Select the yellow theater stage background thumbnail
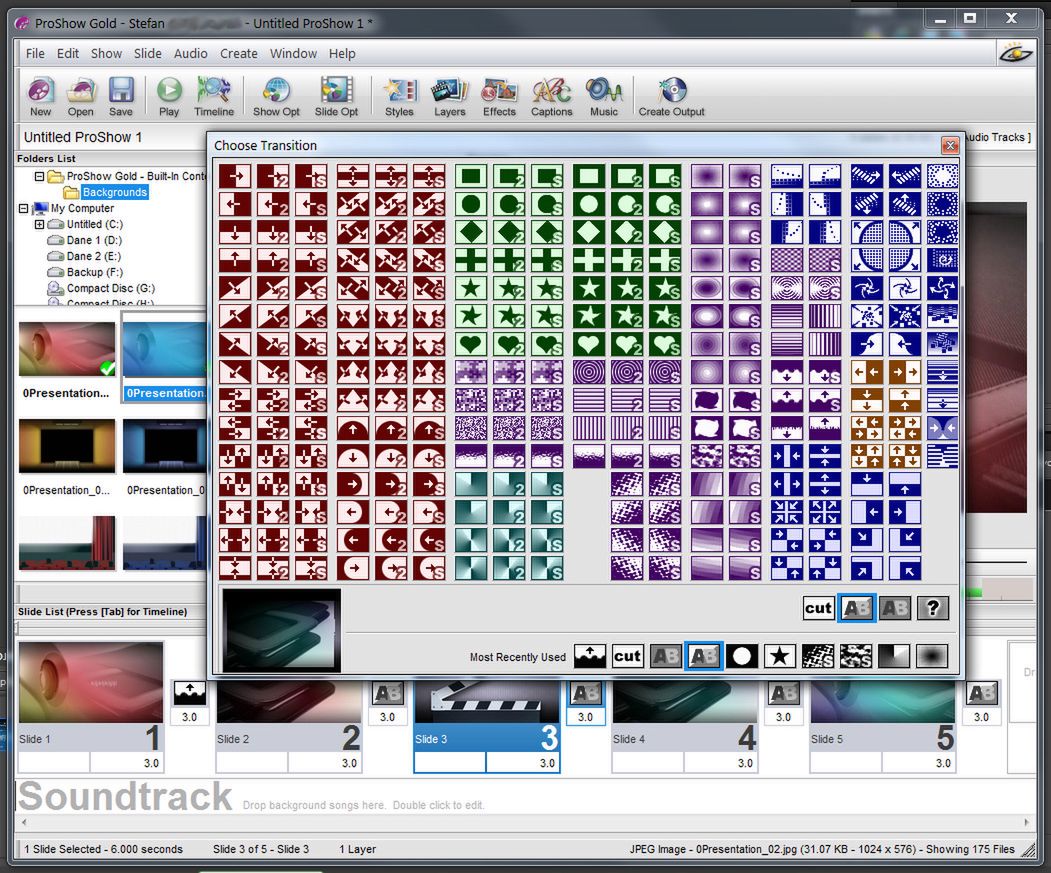Viewport: 1051px width, 873px height. (x=67, y=446)
